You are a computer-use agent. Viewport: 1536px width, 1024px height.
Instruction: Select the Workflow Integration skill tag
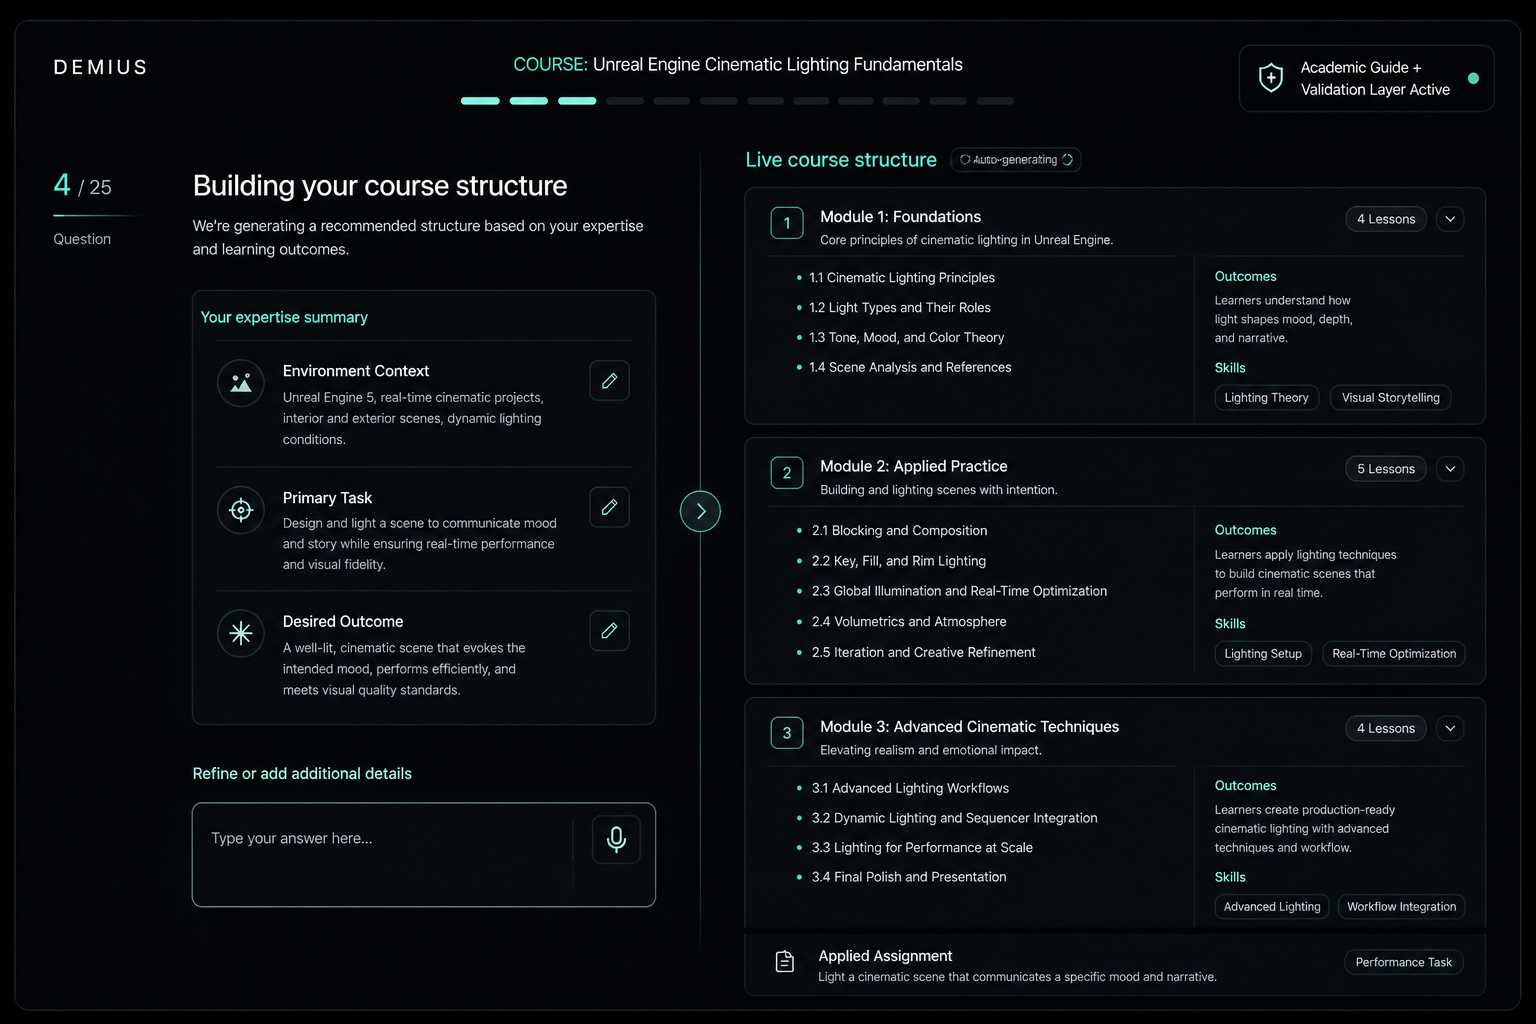click(1401, 906)
